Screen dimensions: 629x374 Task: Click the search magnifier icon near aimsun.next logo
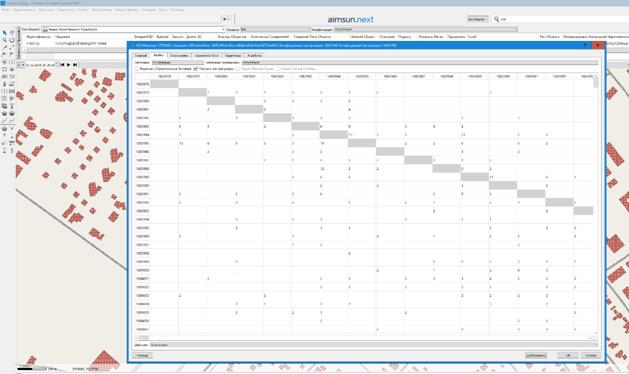click(496, 19)
